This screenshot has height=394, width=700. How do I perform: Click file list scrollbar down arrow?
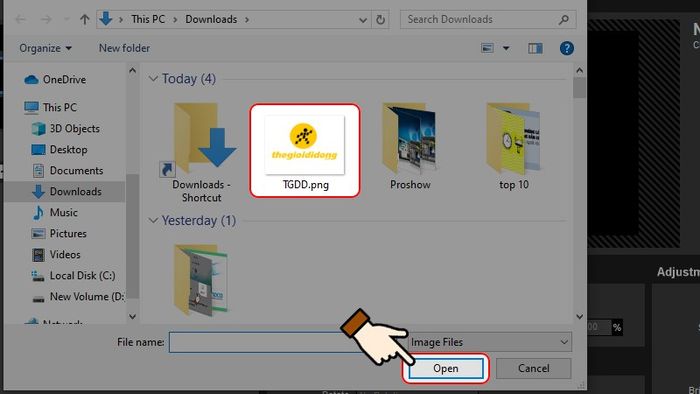579,316
